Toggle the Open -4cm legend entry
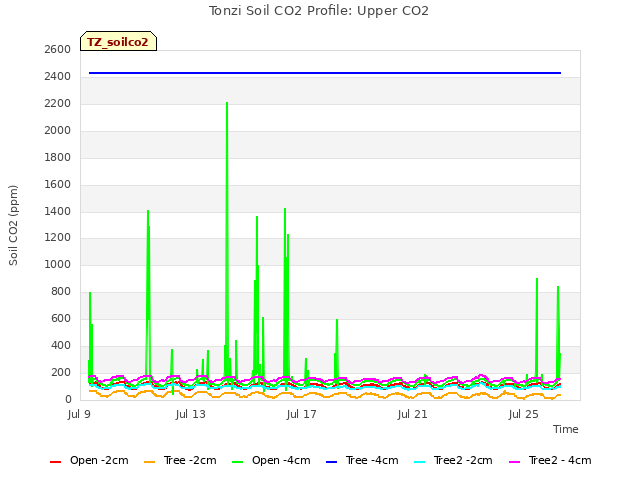 pos(271,461)
